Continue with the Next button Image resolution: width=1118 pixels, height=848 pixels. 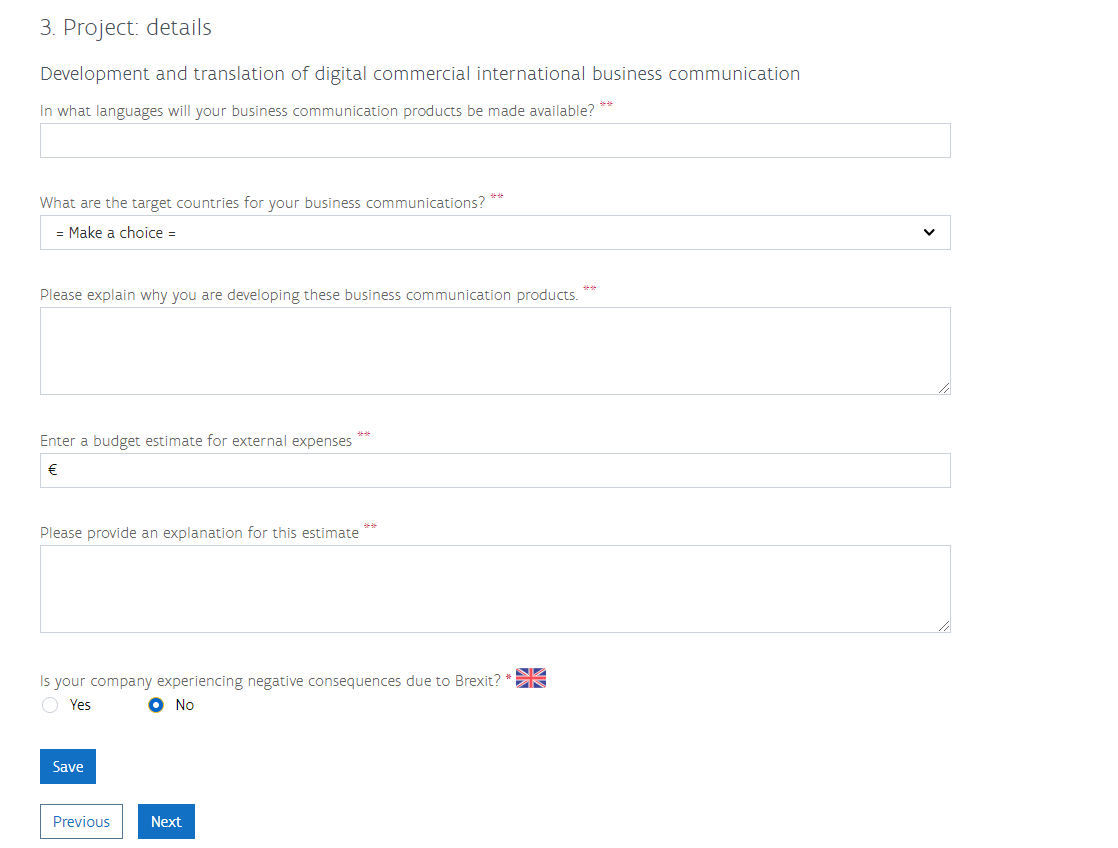pyautogui.click(x=166, y=822)
